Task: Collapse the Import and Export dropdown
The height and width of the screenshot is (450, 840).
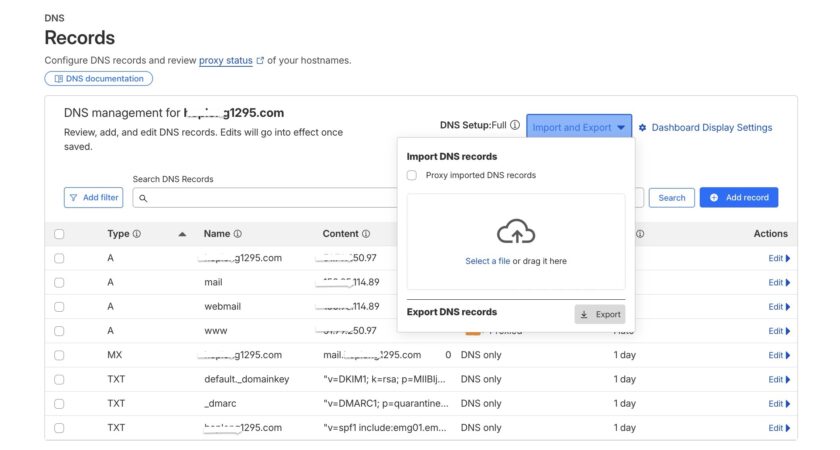Action: (579, 128)
